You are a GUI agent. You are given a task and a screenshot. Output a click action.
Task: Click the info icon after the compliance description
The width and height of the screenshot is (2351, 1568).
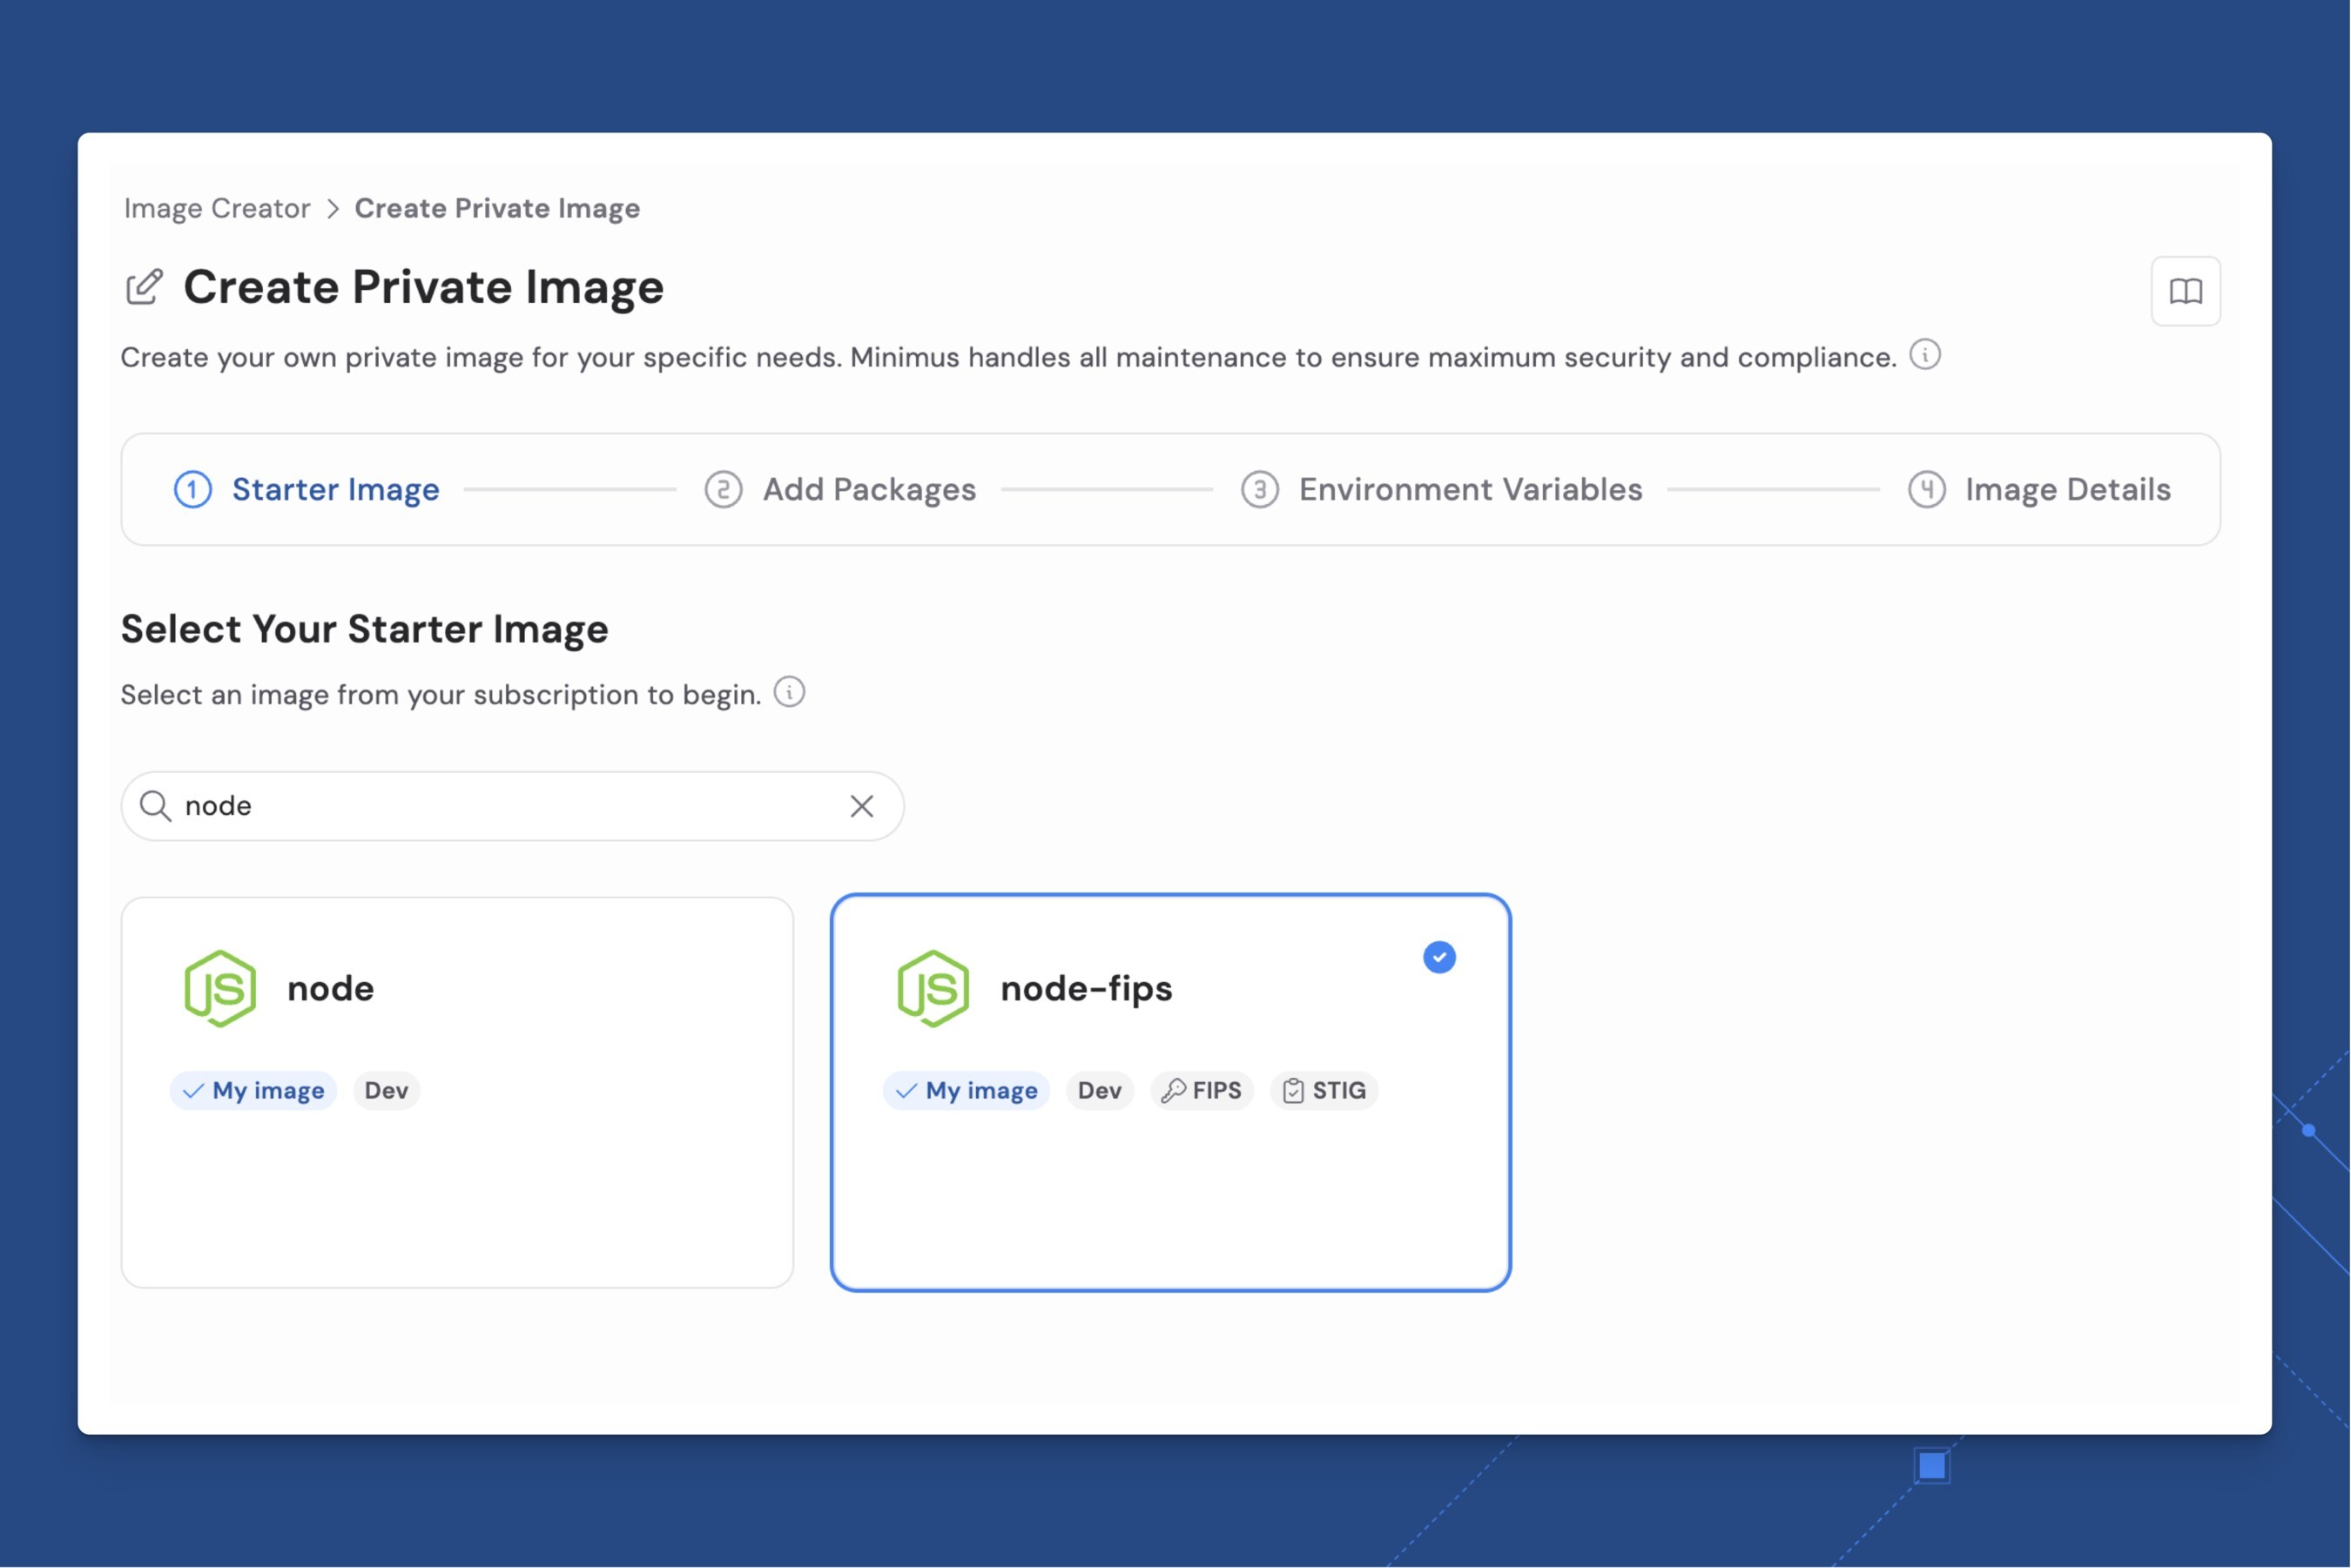pyautogui.click(x=1925, y=355)
